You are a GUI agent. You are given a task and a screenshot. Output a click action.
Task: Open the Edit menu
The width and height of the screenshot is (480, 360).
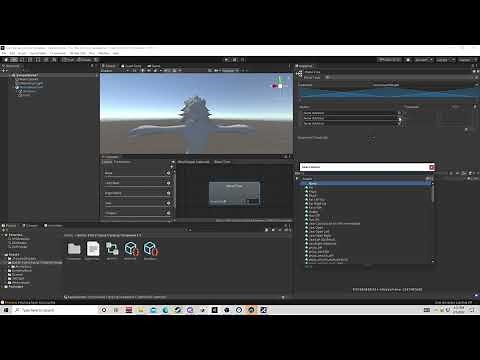(x=12, y=53)
